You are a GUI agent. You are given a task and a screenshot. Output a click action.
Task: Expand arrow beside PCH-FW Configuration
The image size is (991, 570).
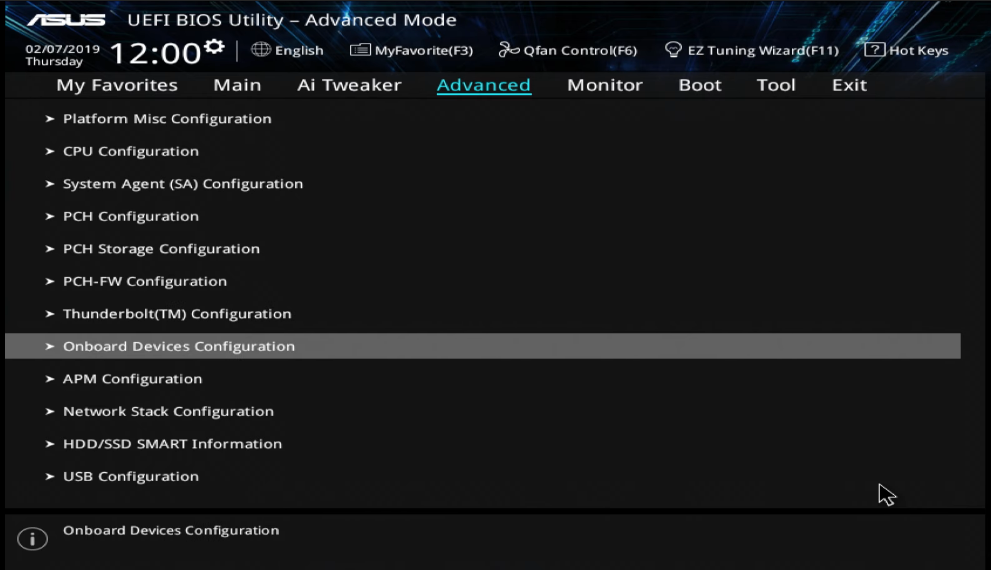tap(50, 282)
